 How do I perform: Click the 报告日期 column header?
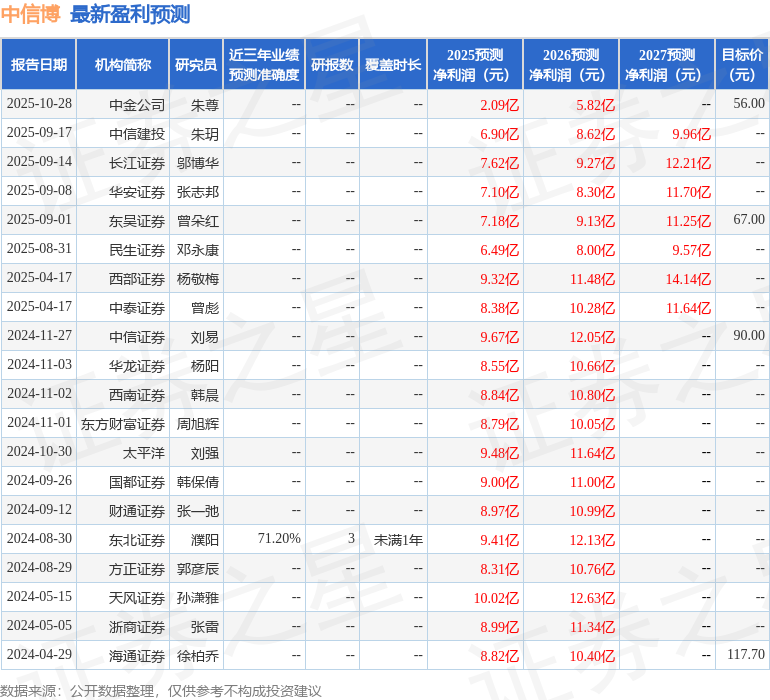[x=39, y=64]
